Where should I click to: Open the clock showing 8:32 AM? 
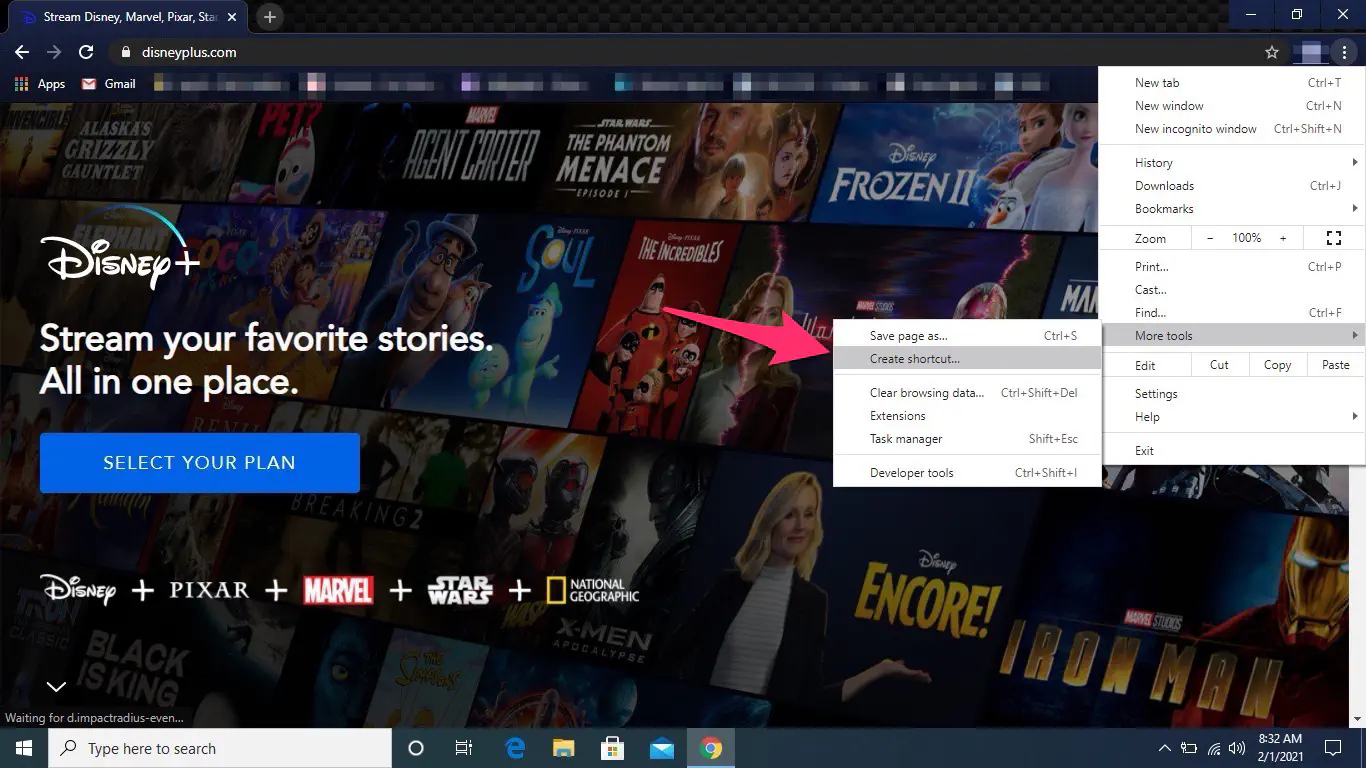(1283, 748)
